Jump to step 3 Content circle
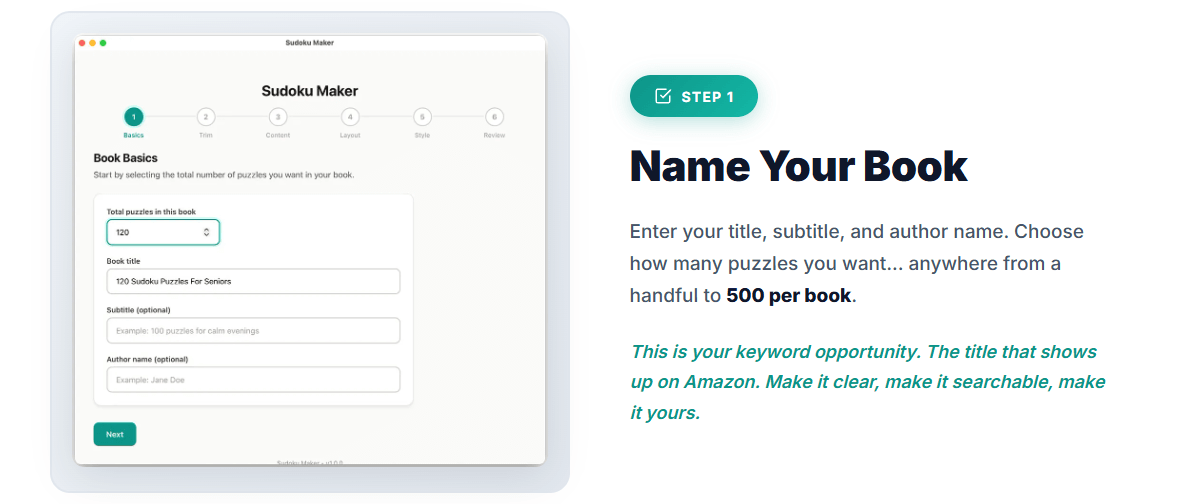Viewport: 1180px width, 504px height. point(278,116)
